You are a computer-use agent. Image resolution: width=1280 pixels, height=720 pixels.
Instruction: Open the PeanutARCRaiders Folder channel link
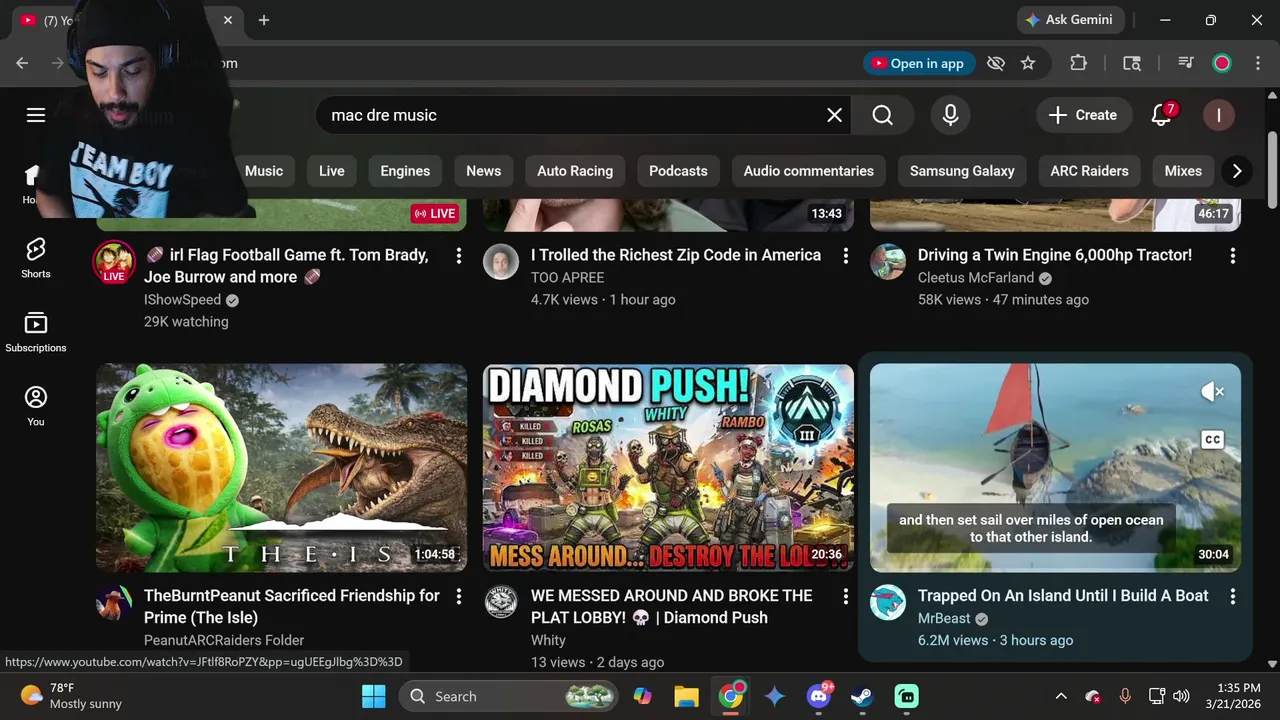tap(224, 640)
